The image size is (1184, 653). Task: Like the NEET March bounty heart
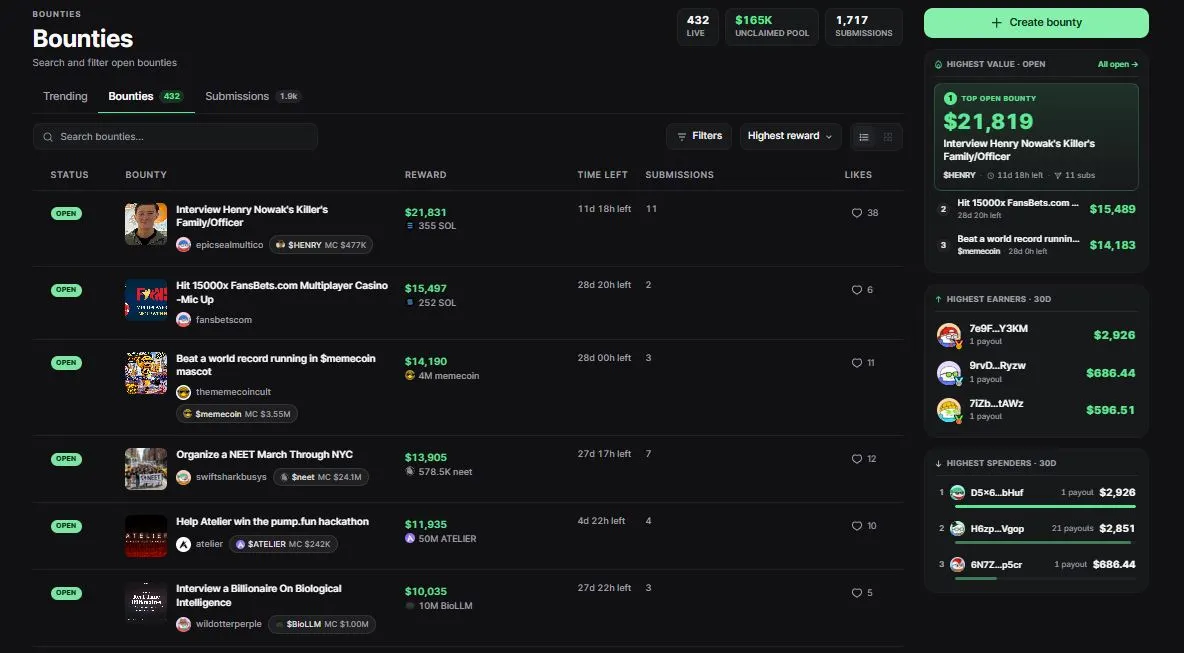856,459
